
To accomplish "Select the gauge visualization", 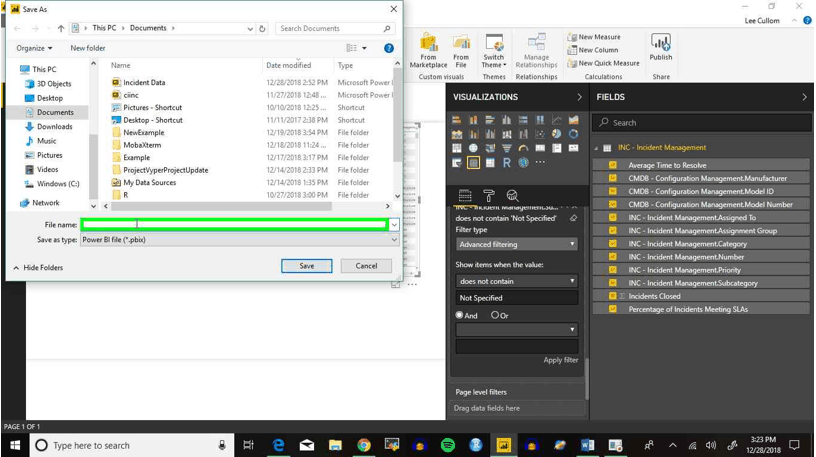I will [x=523, y=148].
